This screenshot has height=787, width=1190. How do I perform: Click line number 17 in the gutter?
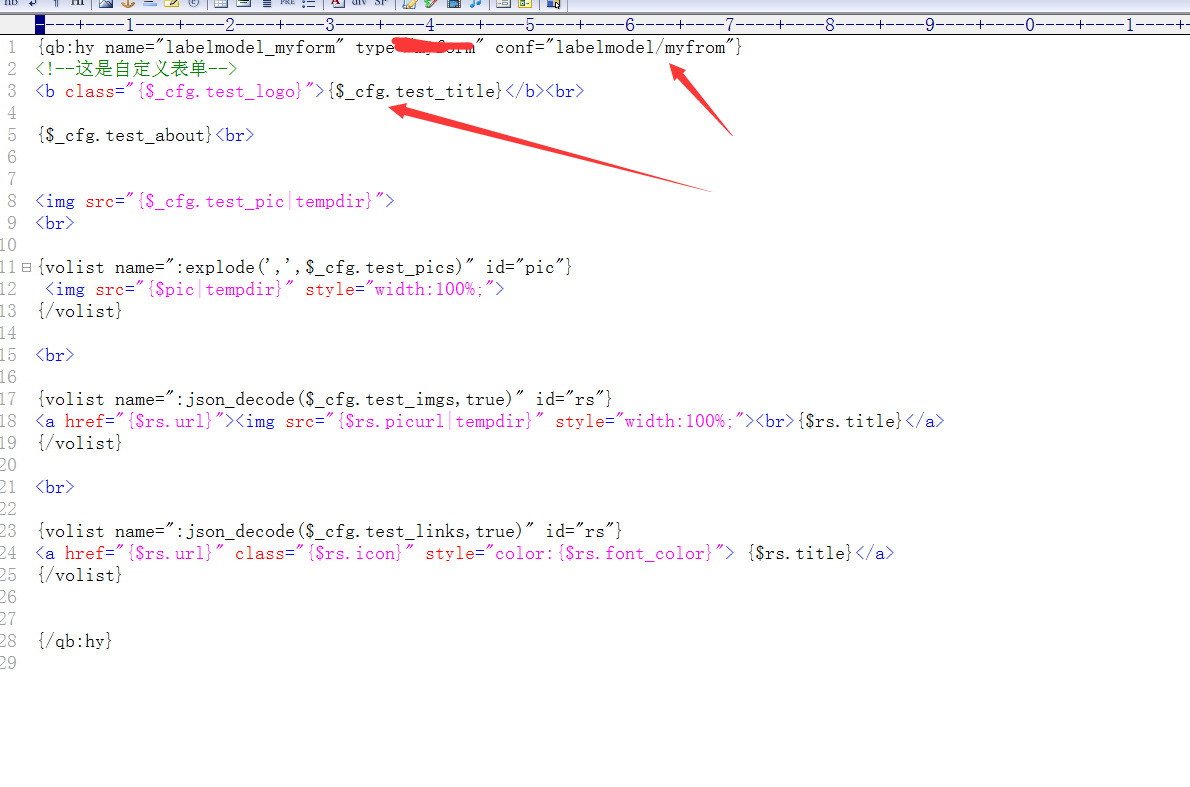[10, 399]
